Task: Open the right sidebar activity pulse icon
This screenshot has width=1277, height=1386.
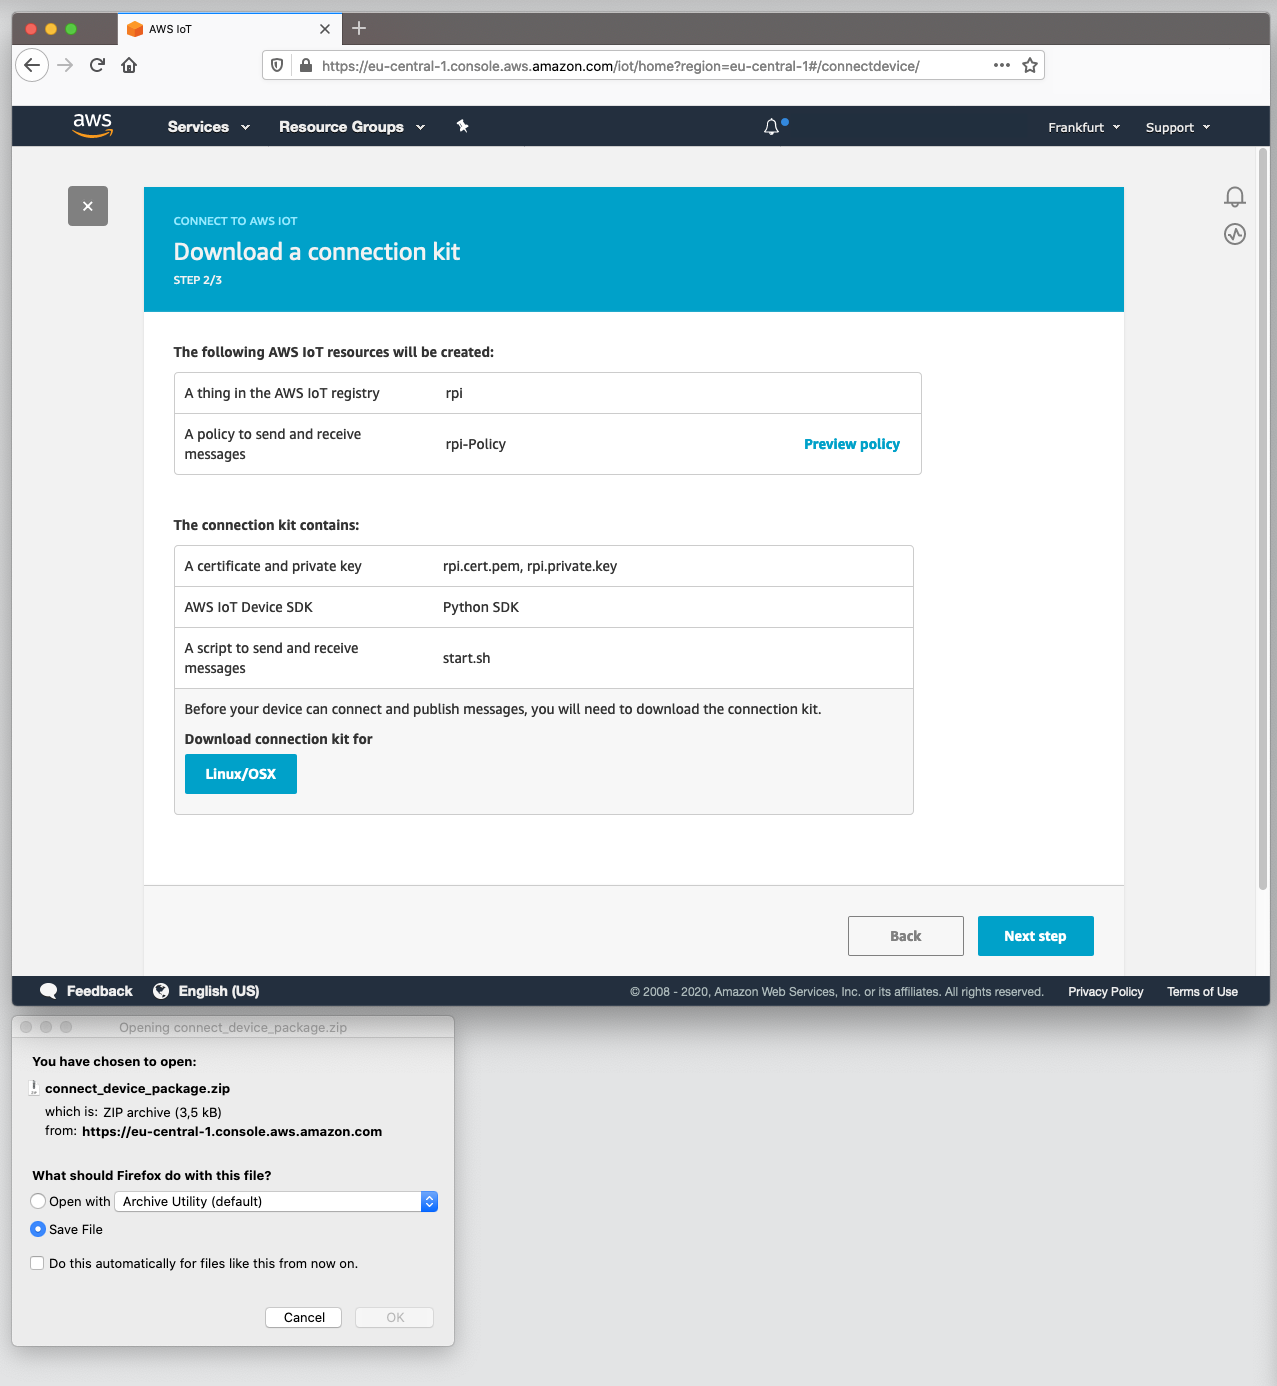Action: 1235,234
